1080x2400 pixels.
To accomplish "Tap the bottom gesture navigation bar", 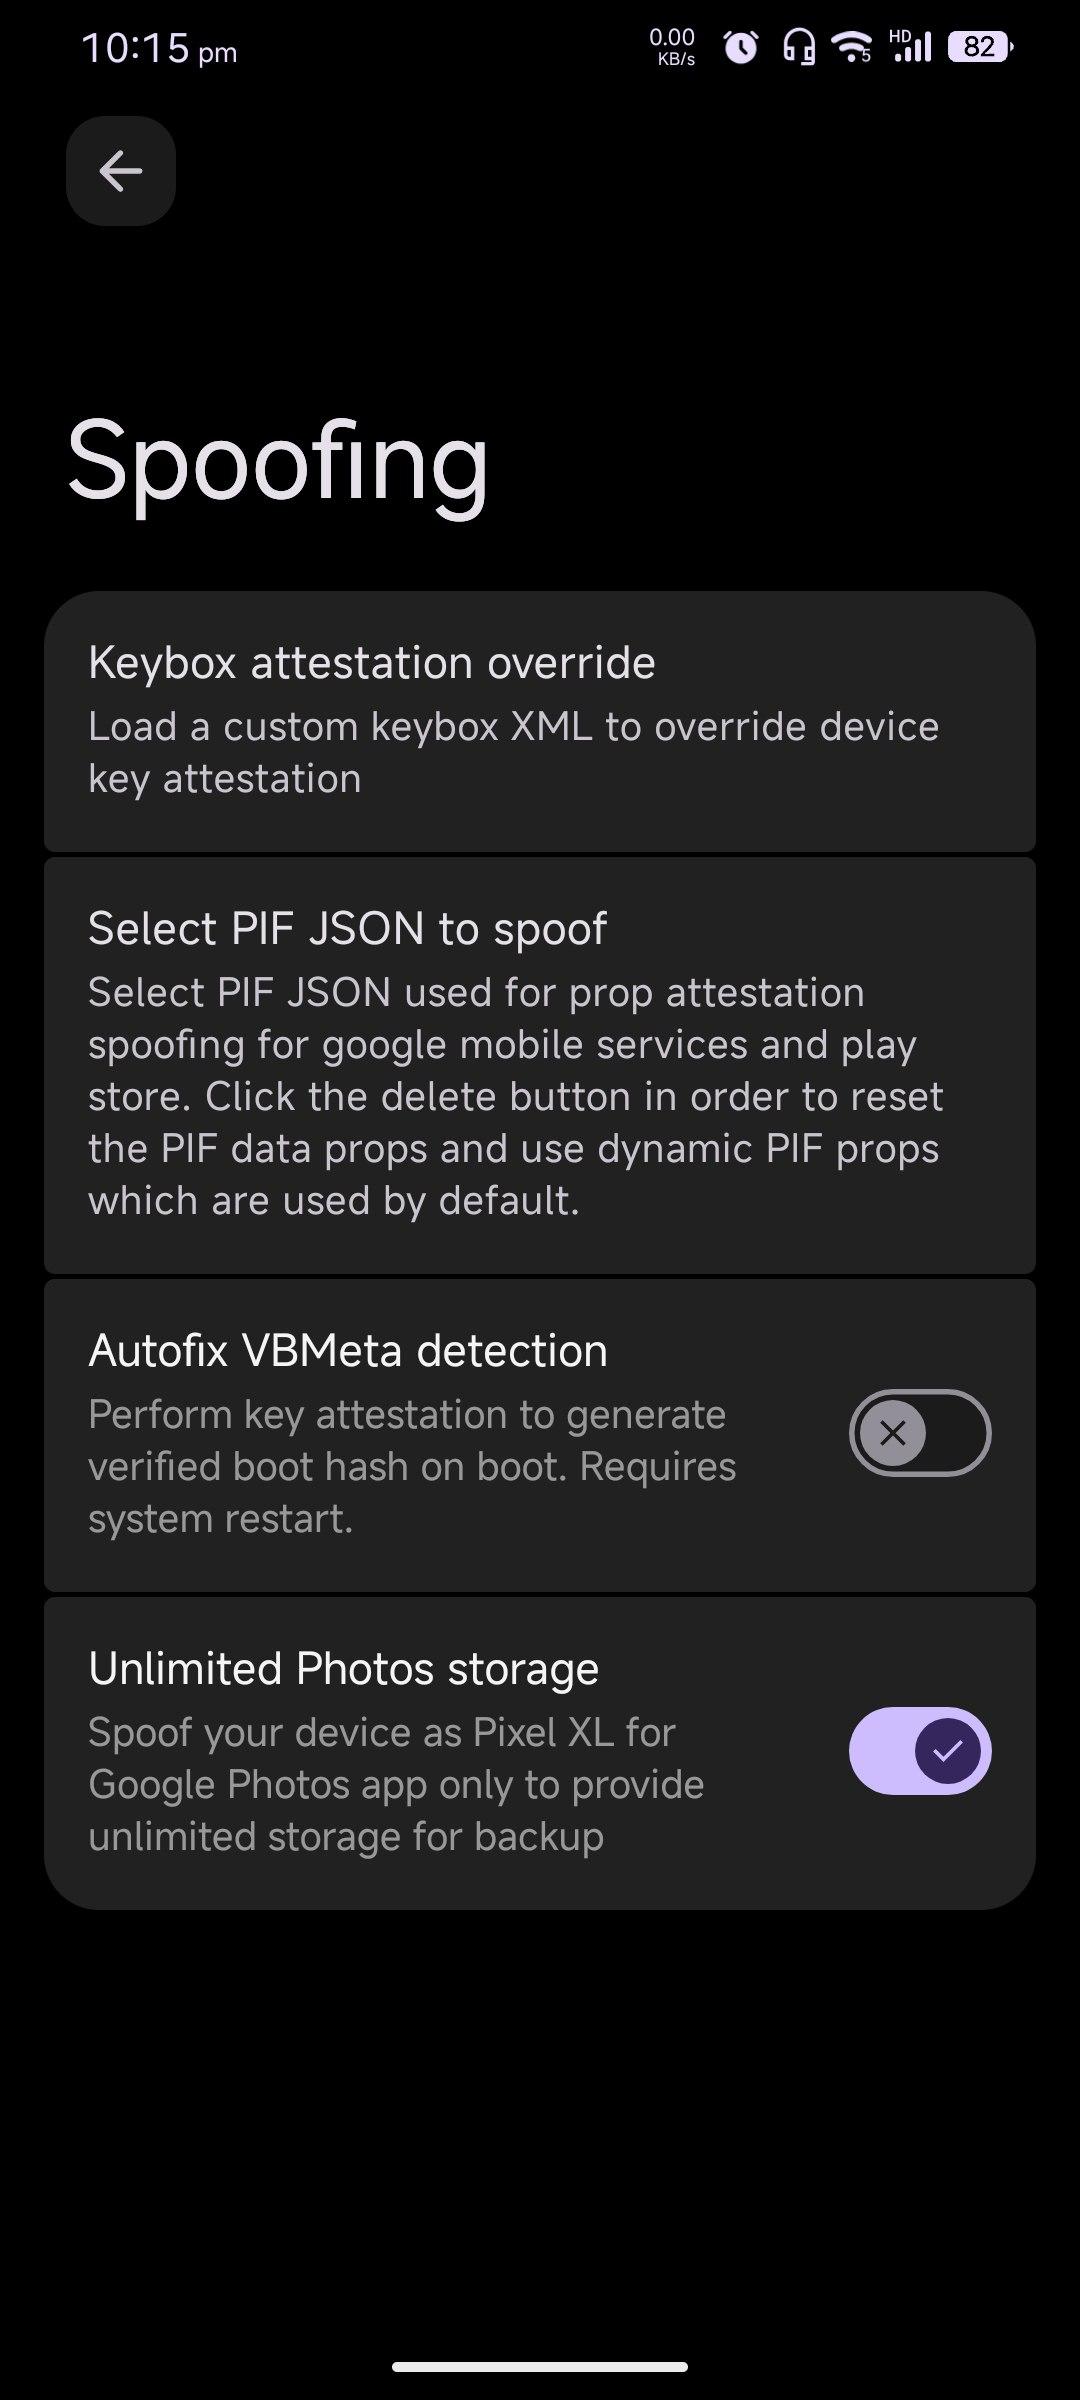I will pyautogui.click(x=540, y=2367).
